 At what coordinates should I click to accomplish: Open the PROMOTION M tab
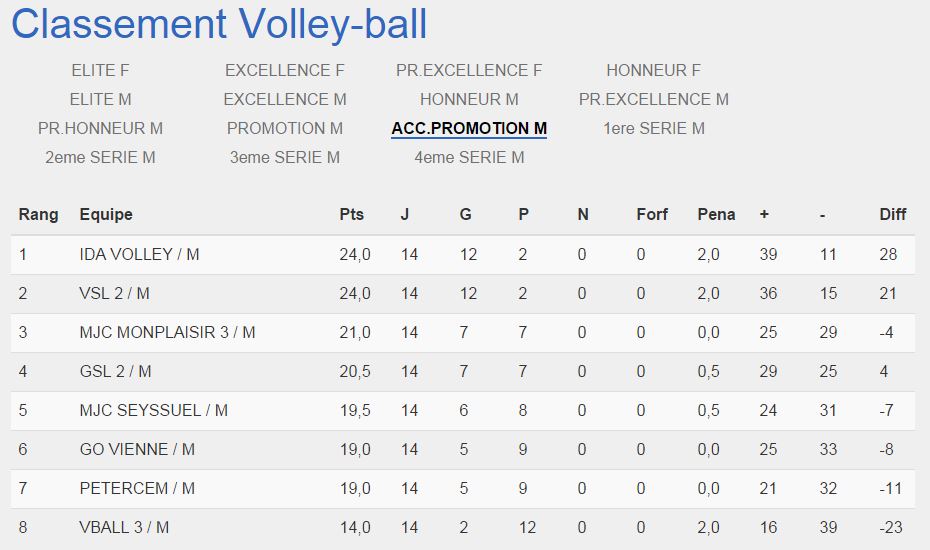(285, 129)
